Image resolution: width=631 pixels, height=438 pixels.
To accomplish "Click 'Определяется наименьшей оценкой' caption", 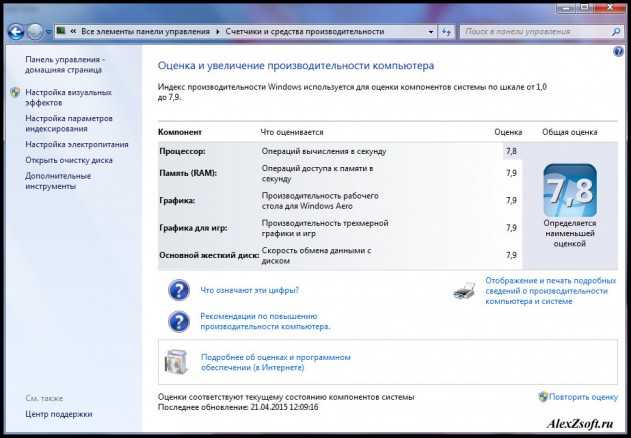I will (x=569, y=233).
